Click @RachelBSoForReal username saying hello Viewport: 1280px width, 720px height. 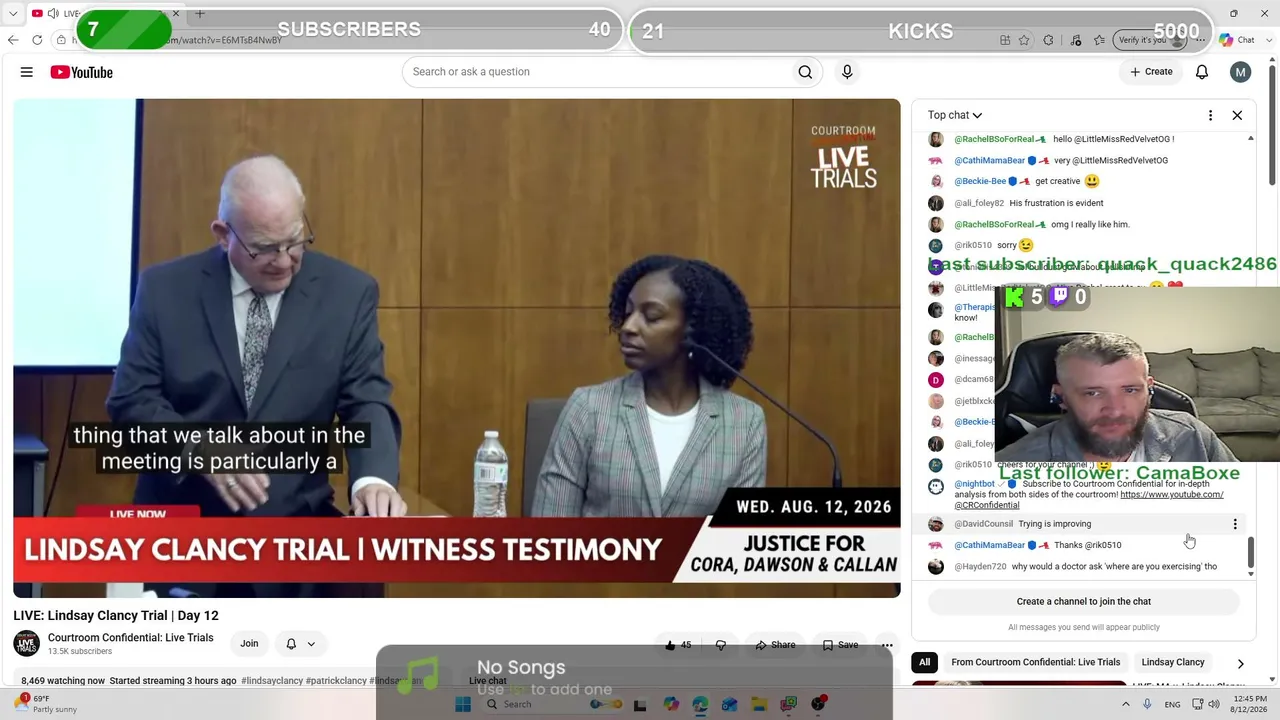click(x=994, y=139)
